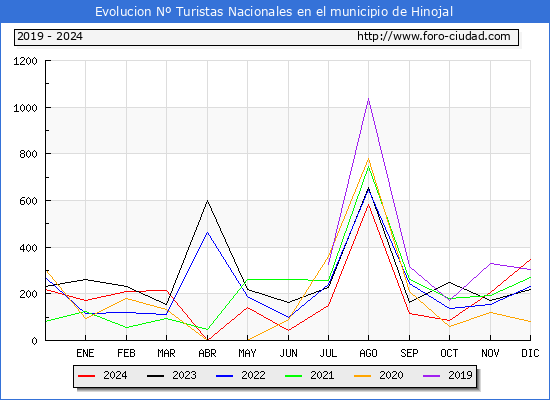This screenshot has width=550, height=400.
Task: Click the SEP month axis label
Action: pyautogui.click(x=409, y=353)
